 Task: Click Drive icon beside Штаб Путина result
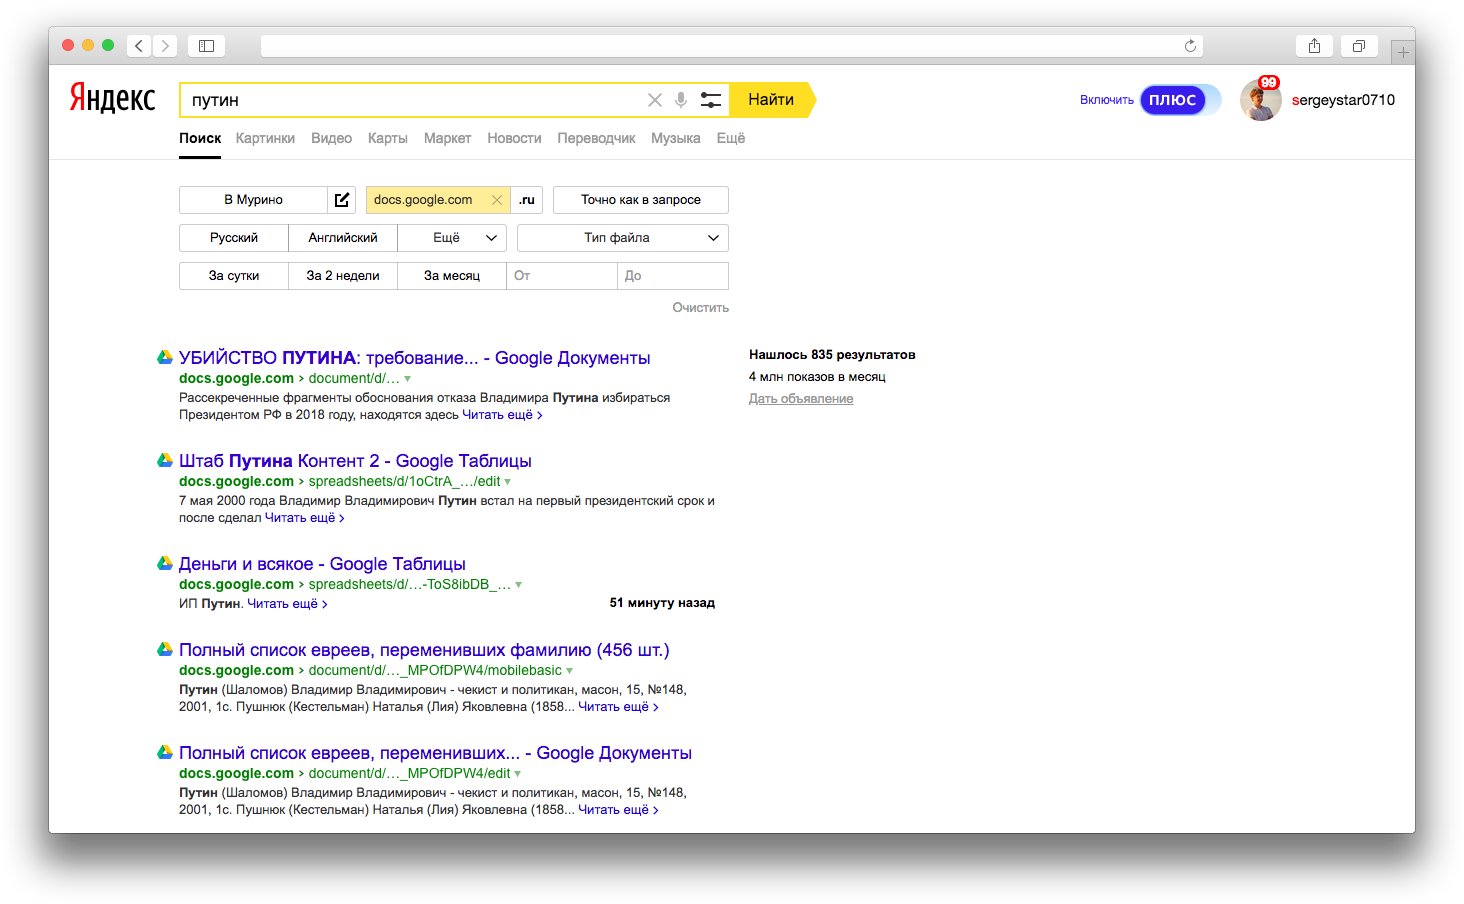tap(165, 460)
